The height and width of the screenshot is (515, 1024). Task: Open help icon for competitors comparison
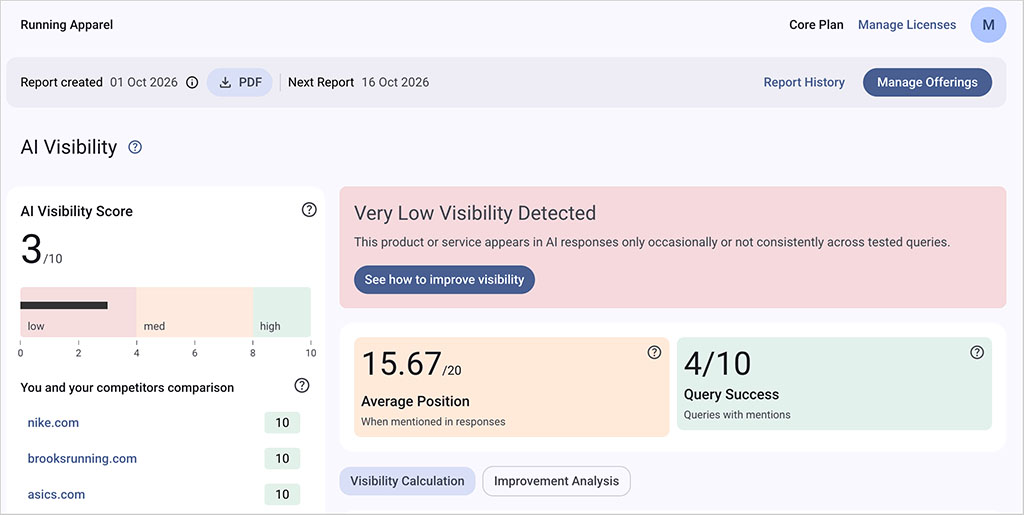[x=302, y=385]
